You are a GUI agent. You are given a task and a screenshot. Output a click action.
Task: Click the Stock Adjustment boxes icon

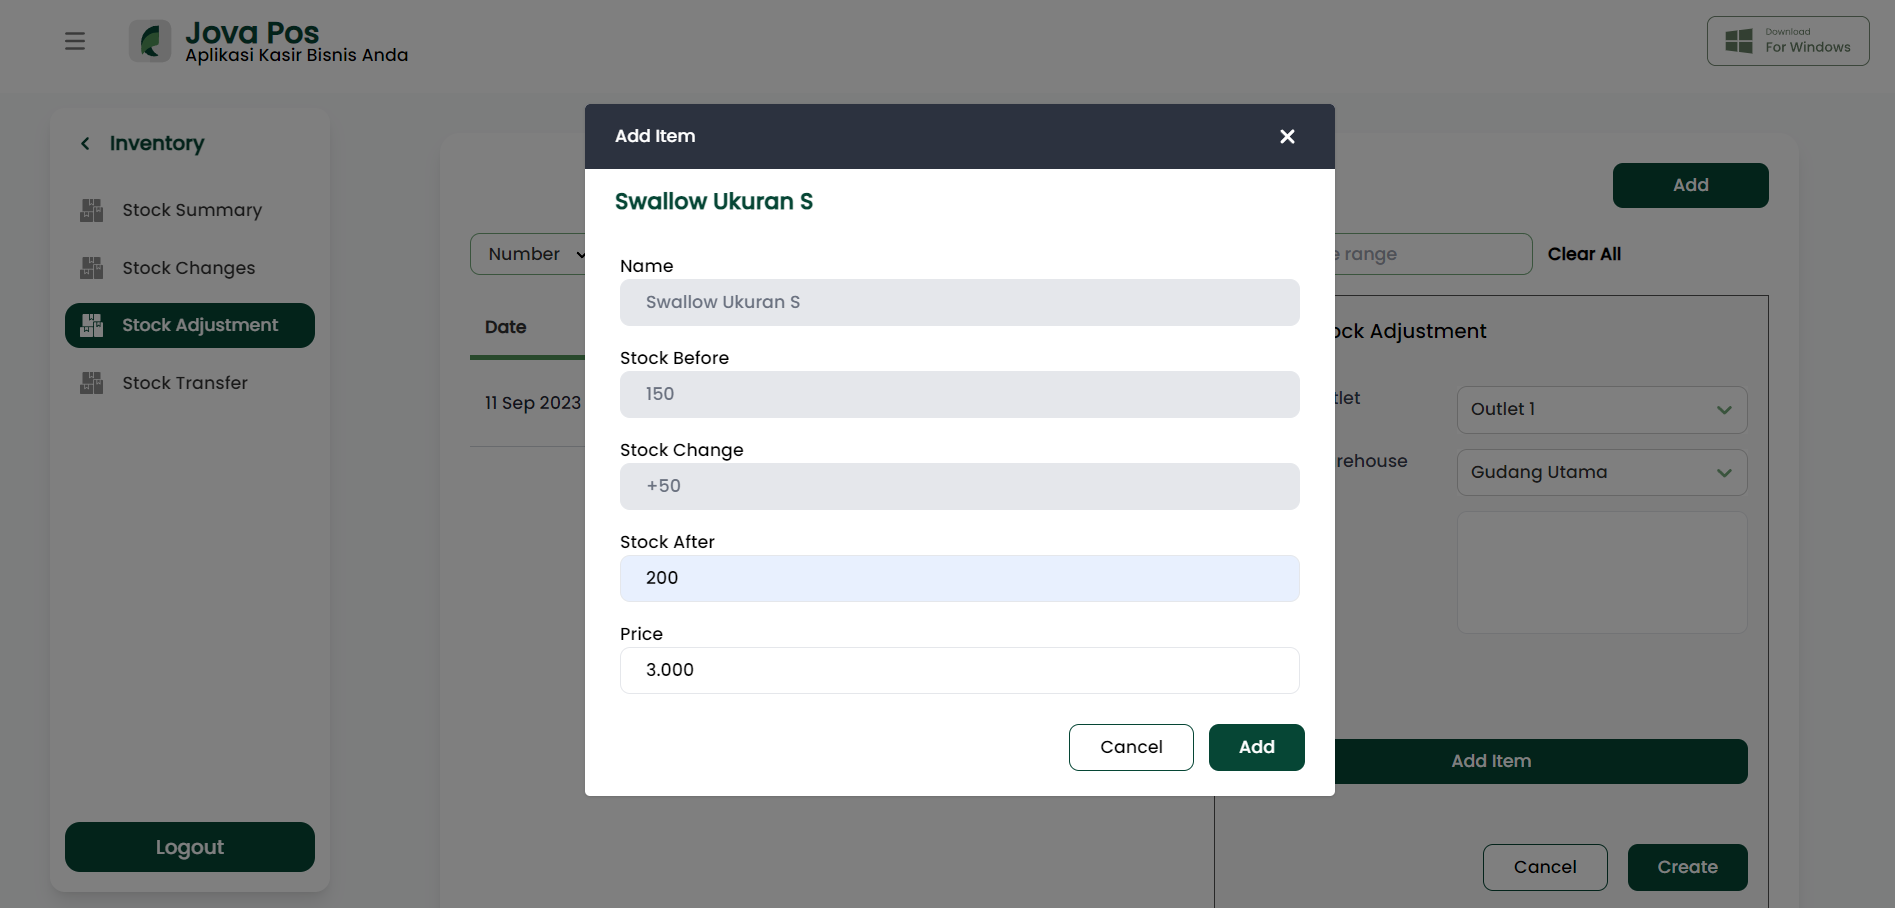tap(92, 325)
